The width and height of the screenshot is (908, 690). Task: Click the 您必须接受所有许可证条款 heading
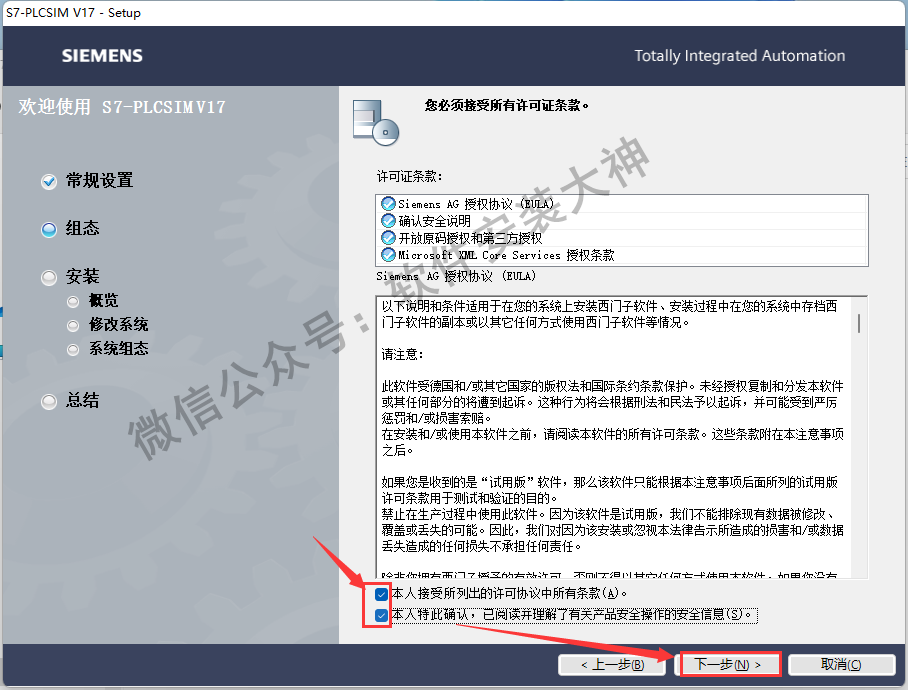(506, 105)
